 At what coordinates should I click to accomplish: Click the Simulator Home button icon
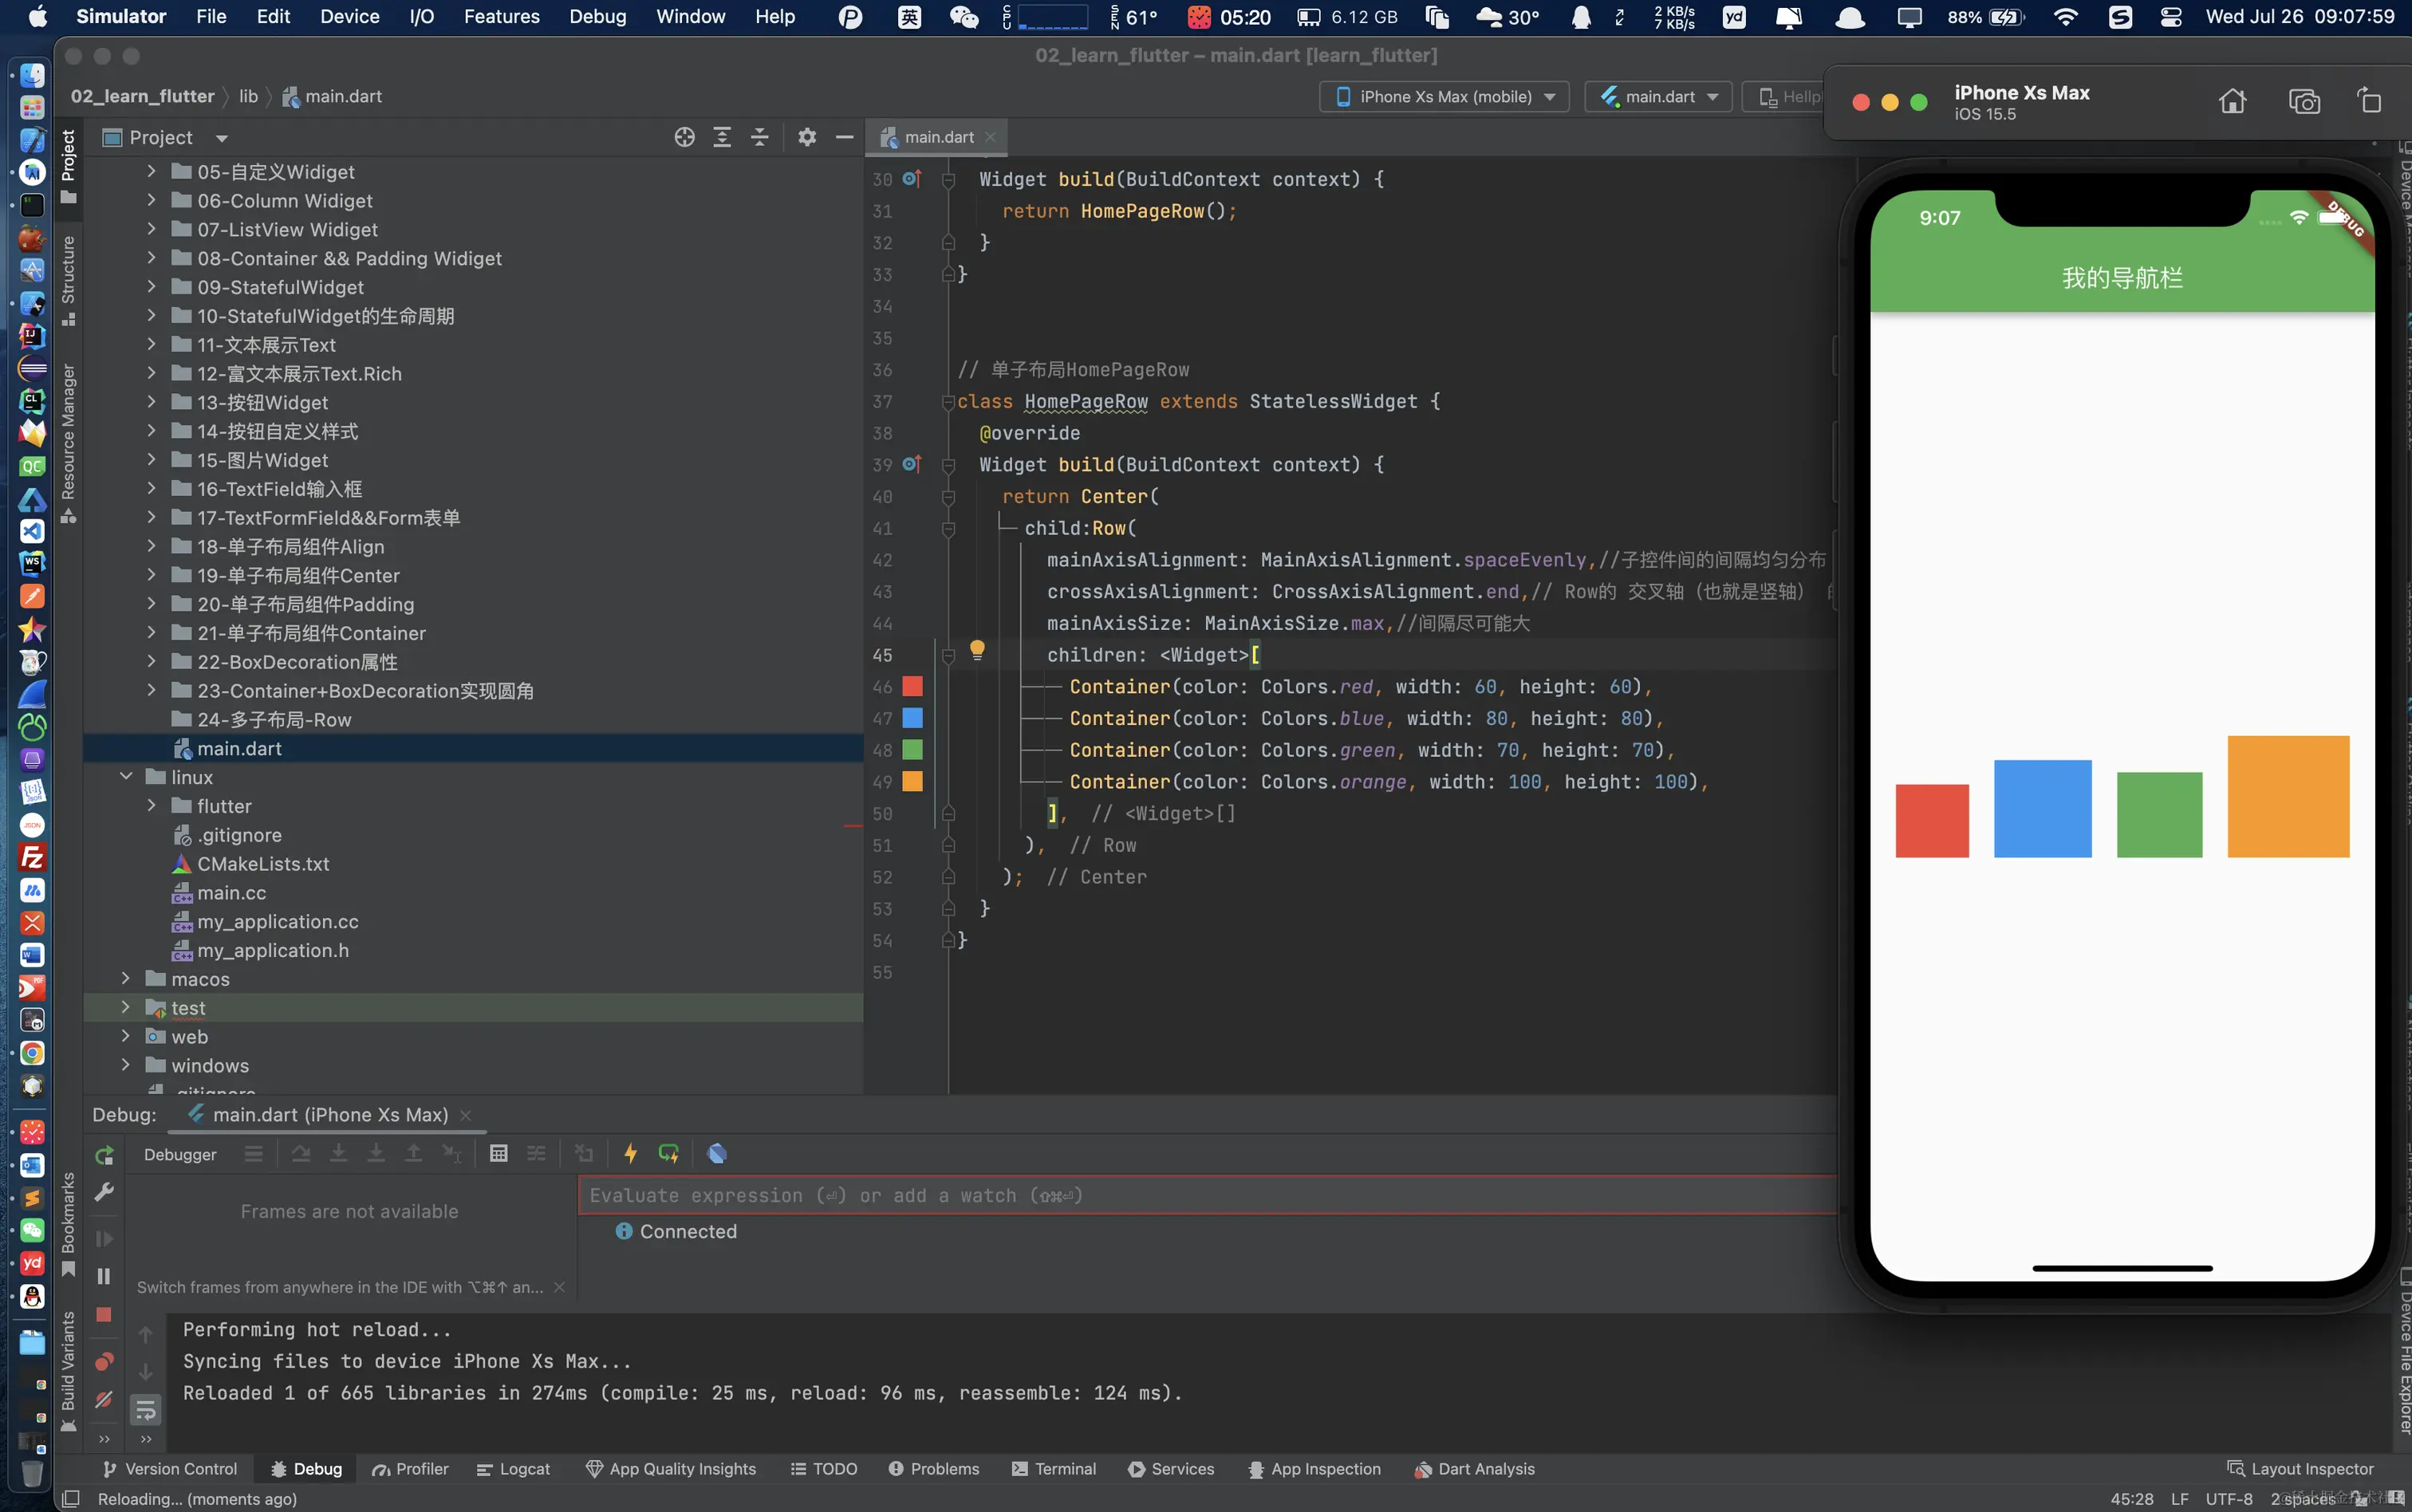(x=2232, y=101)
